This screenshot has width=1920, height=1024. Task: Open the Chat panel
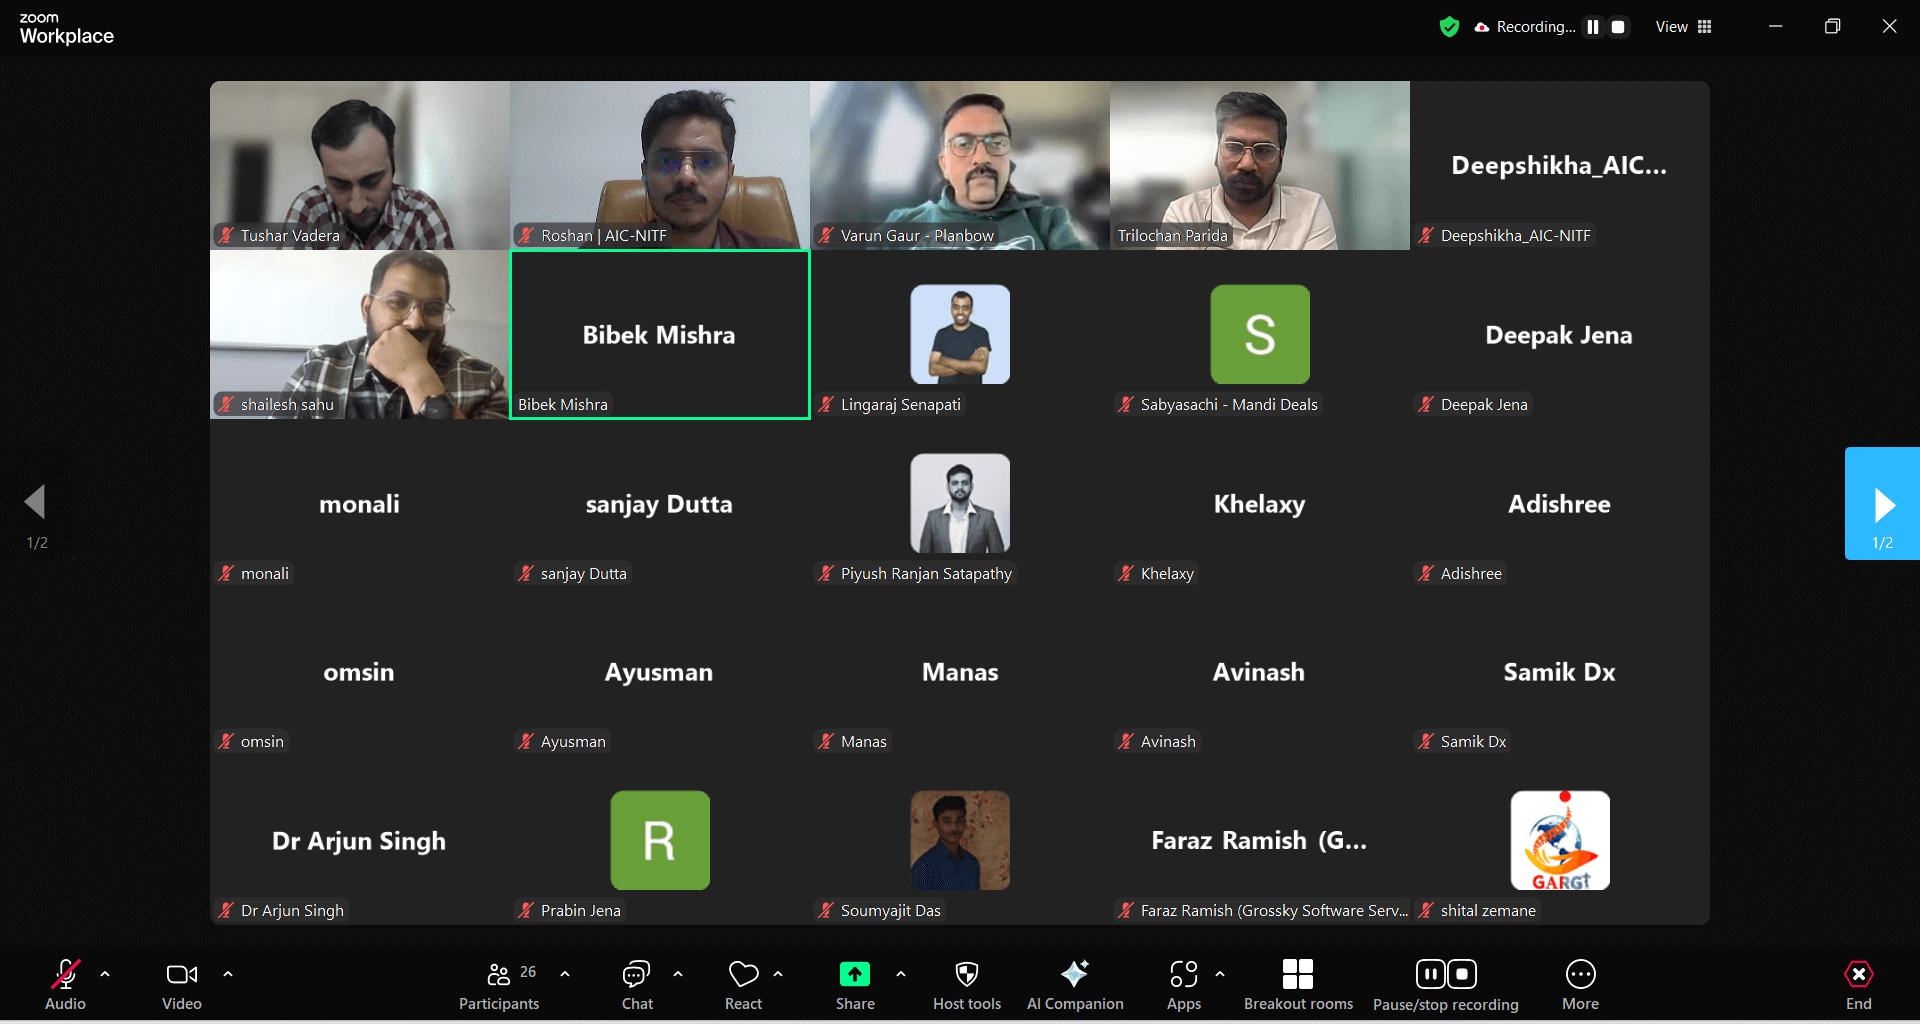637,985
